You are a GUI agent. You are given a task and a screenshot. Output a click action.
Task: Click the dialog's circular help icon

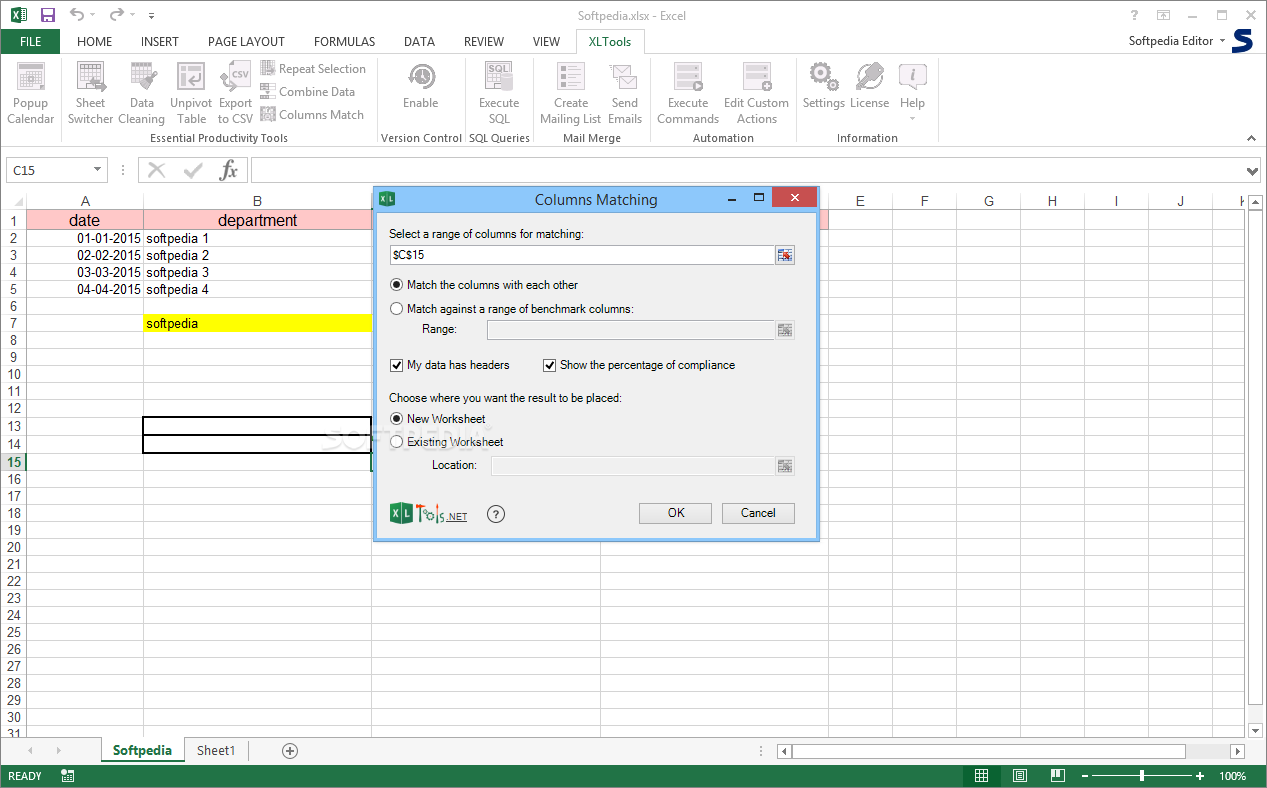(496, 514)
